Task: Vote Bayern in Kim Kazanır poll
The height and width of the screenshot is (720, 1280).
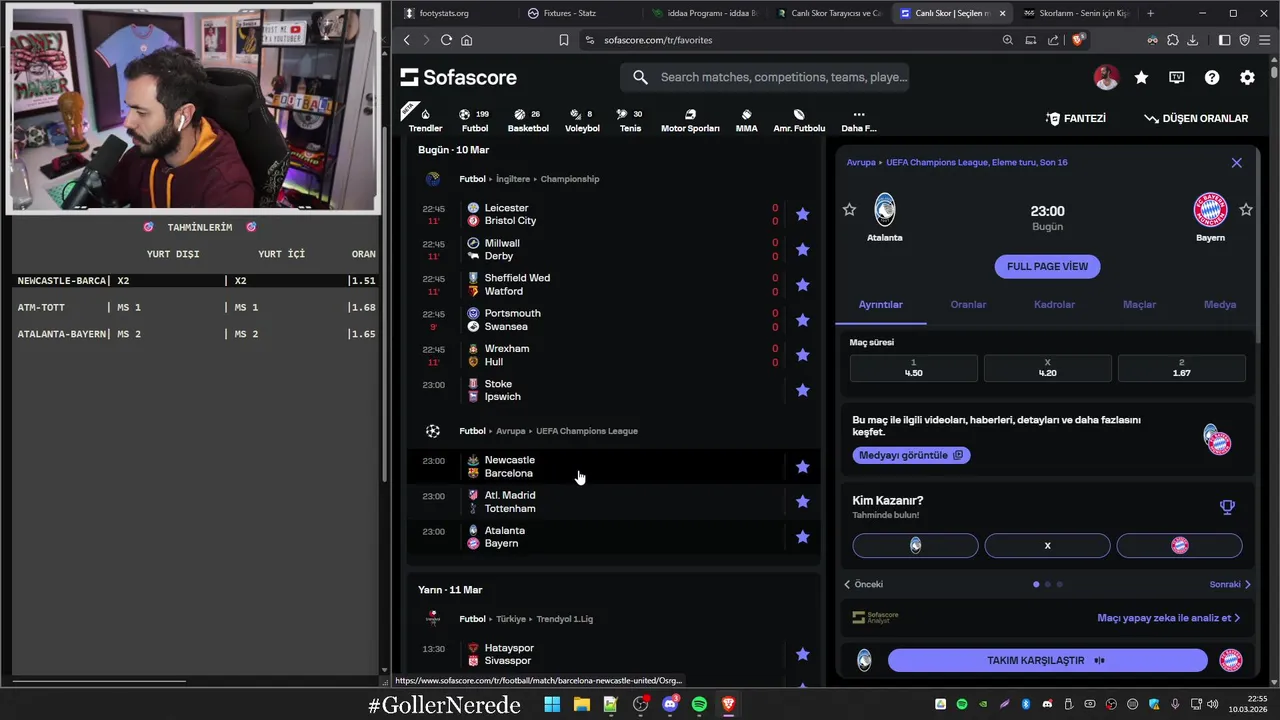Action: pyautogui.click(x=1179, y=545)
